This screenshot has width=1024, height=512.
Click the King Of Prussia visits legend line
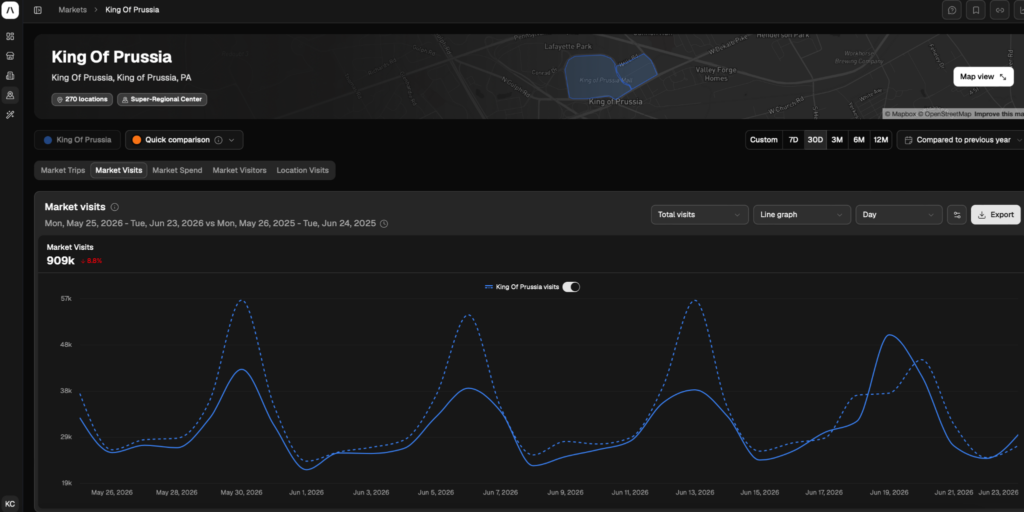(x=488, y=287)
